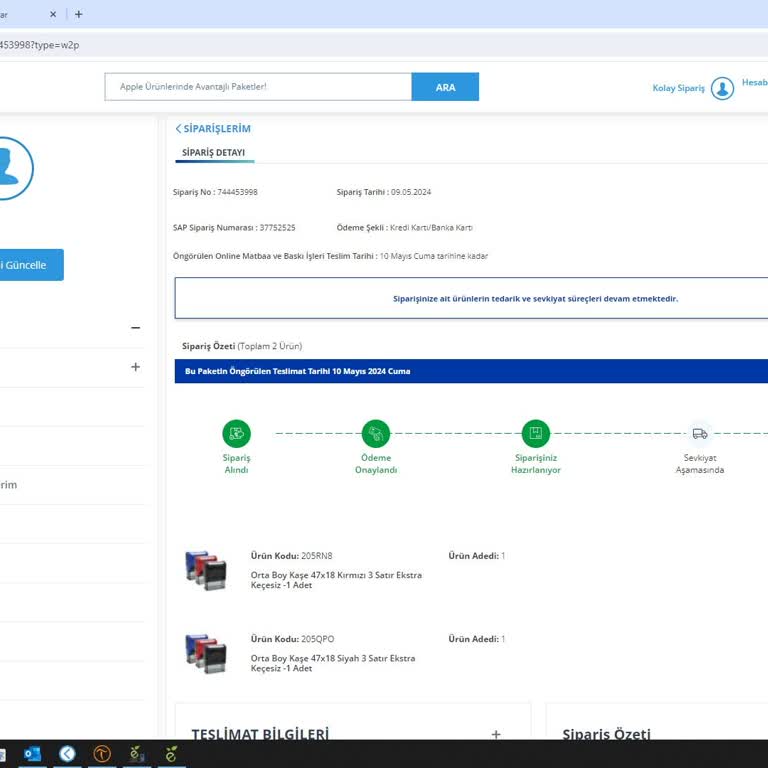
Task: Click Sipariş Tarihi 09.05.2024 text
Action: [384, 192]
